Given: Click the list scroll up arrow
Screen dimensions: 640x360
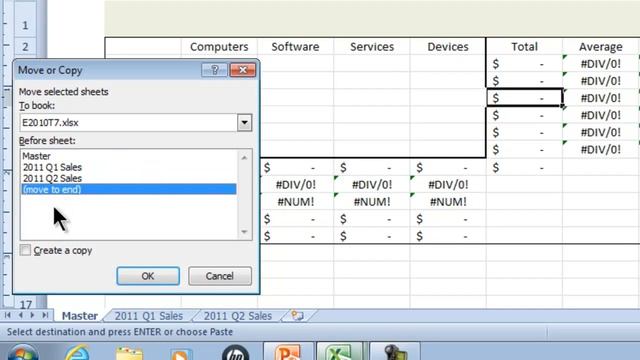Looking at the screenshot, I should 244,158.
